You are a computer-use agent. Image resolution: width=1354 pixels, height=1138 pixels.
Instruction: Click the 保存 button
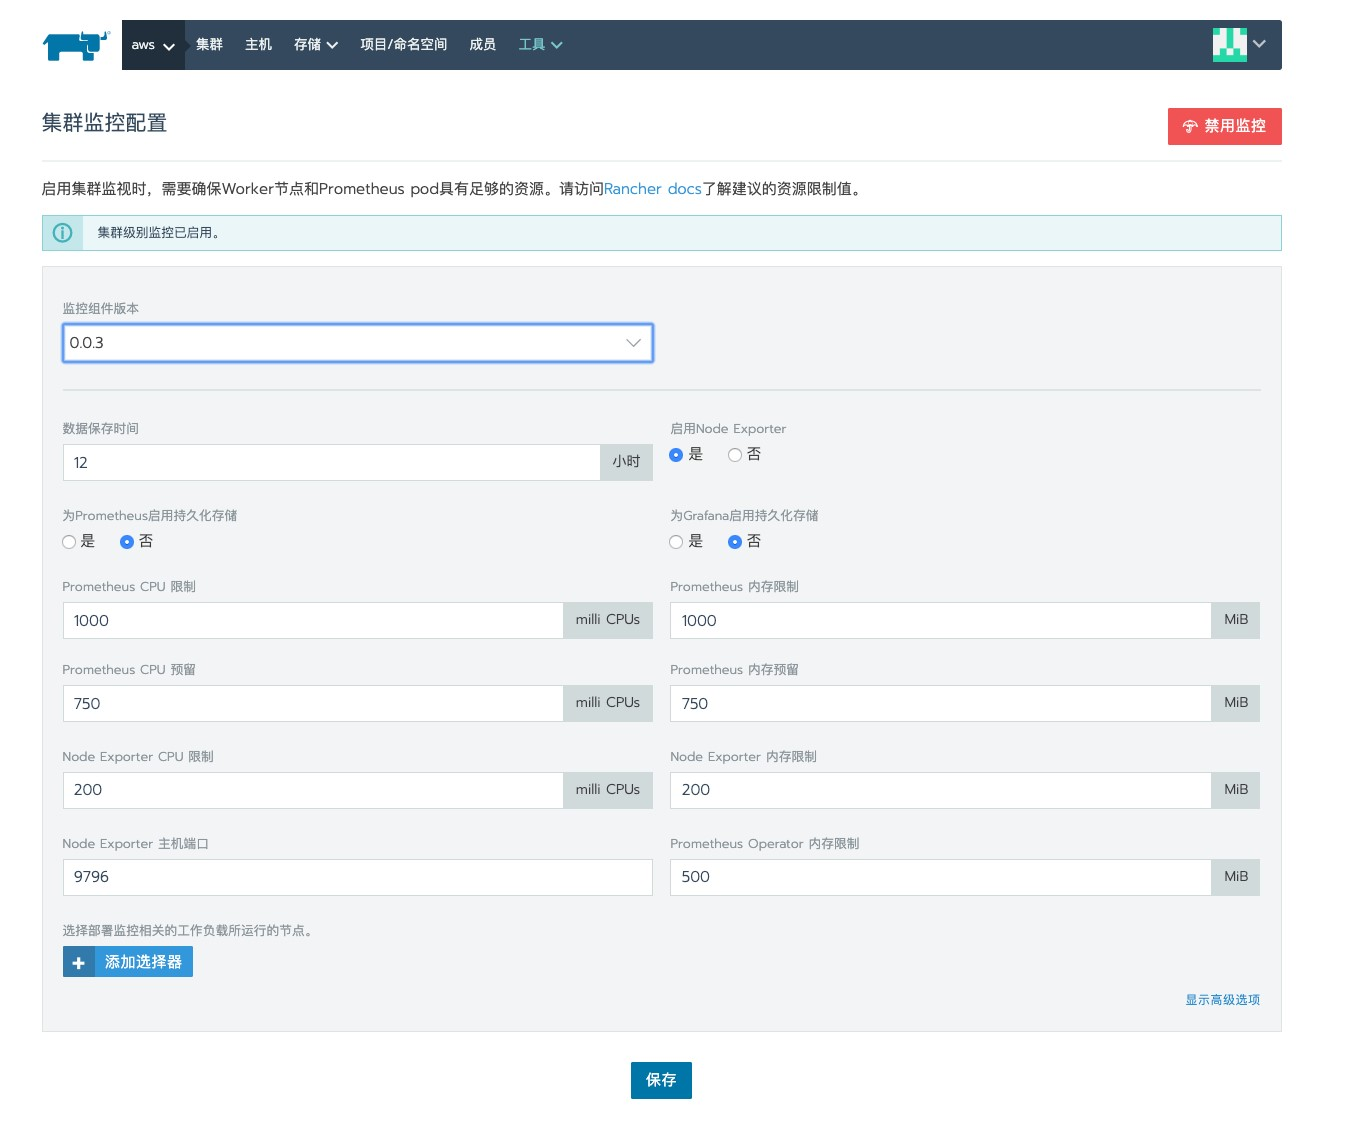click(661, 1080)
